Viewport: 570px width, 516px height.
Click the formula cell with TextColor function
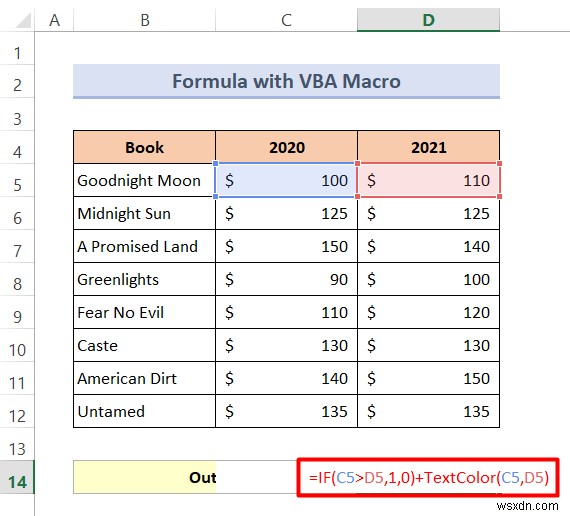point(428,477)
